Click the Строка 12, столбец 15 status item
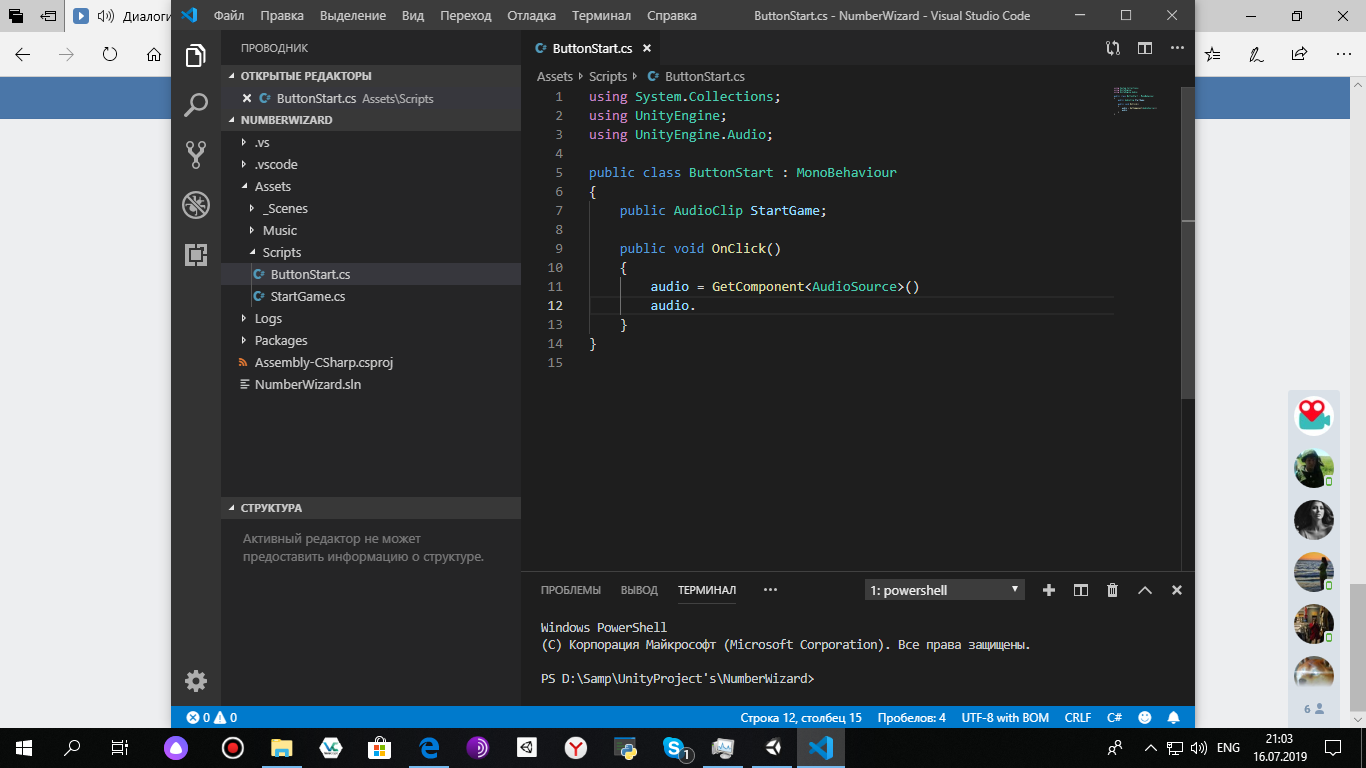The image size is (1366, 768). click(x=801, y=718)
